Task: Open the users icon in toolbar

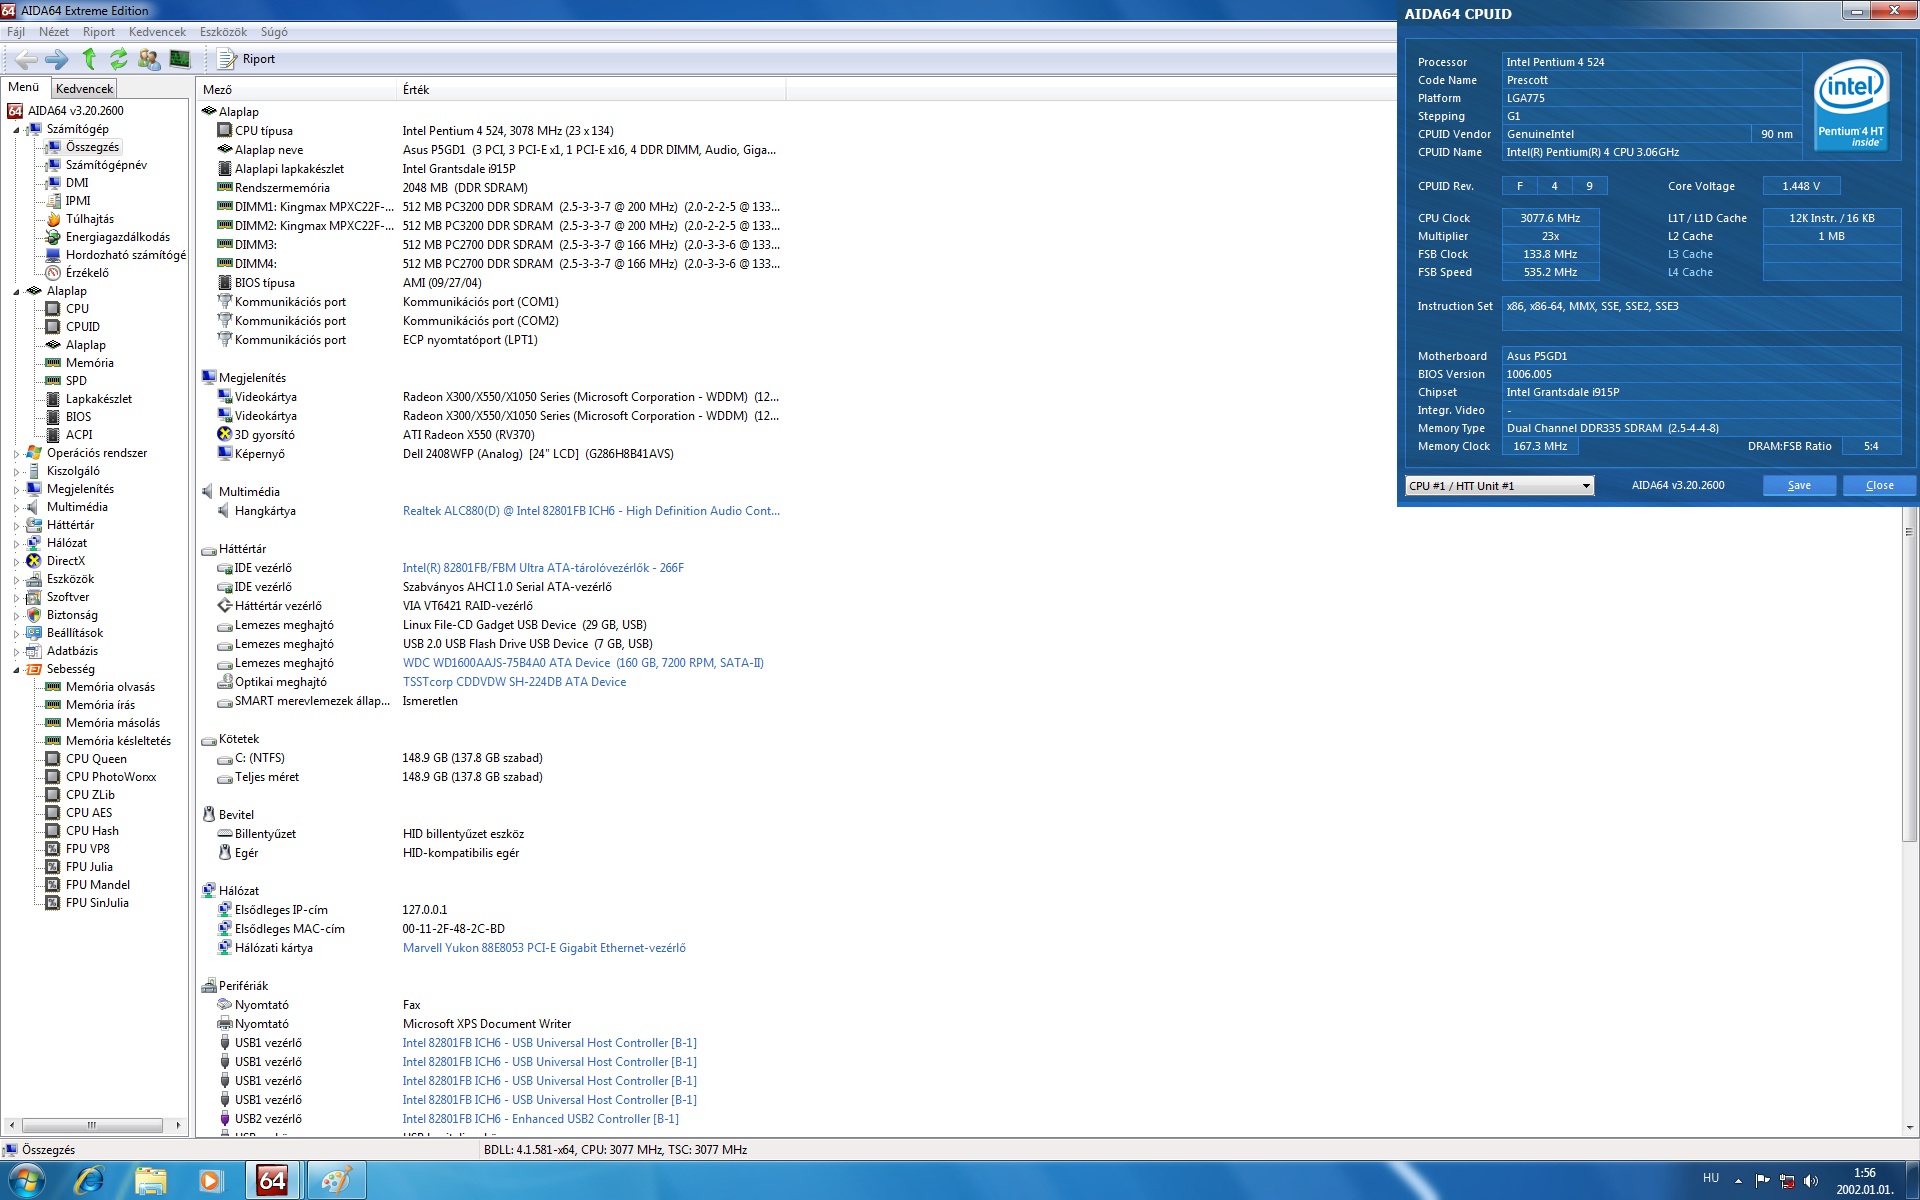Action: click(149, 59)
